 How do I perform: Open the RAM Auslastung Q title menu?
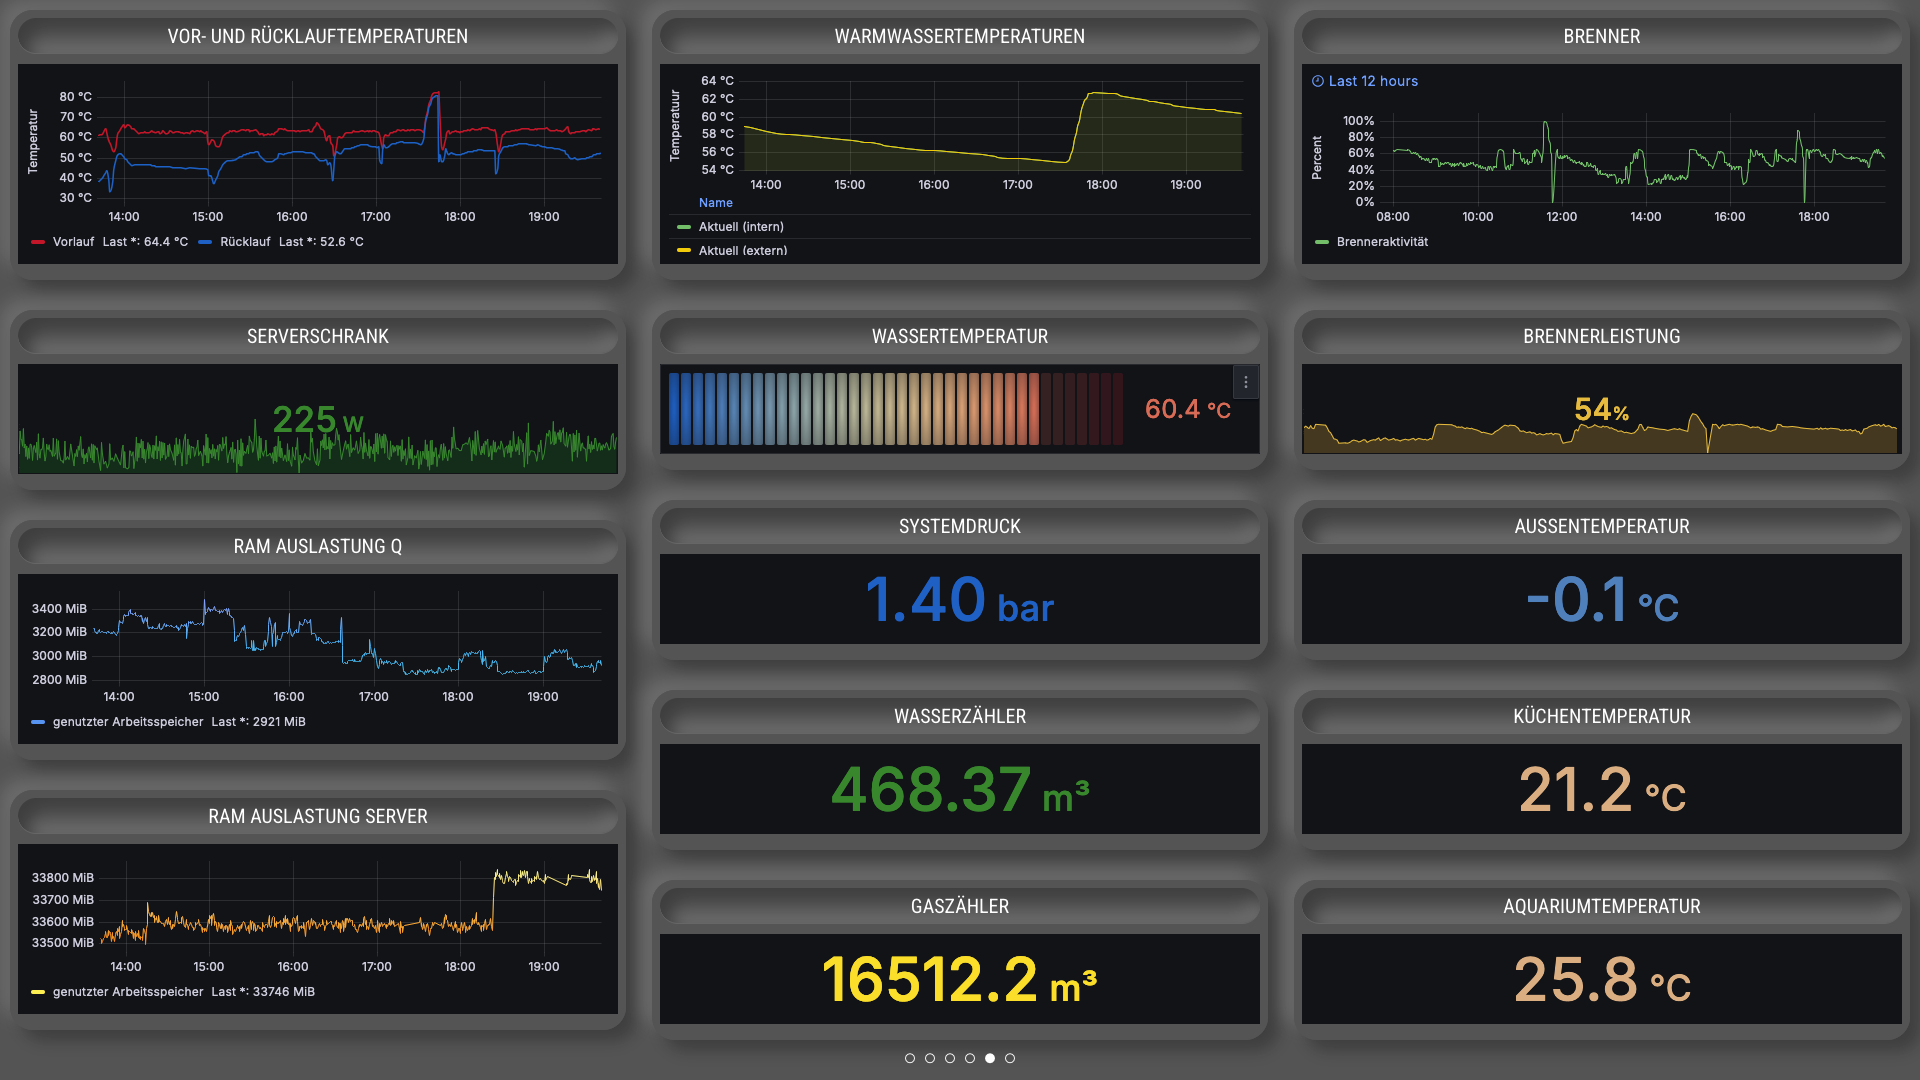coord(318,546)
